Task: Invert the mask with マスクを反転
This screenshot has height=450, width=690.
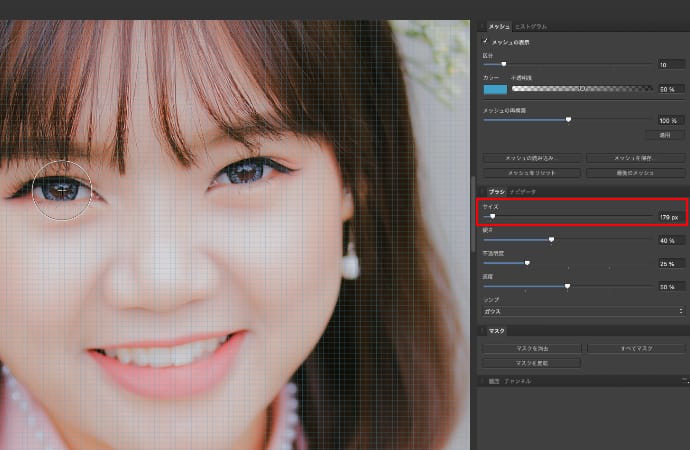Action: (532, 363)
